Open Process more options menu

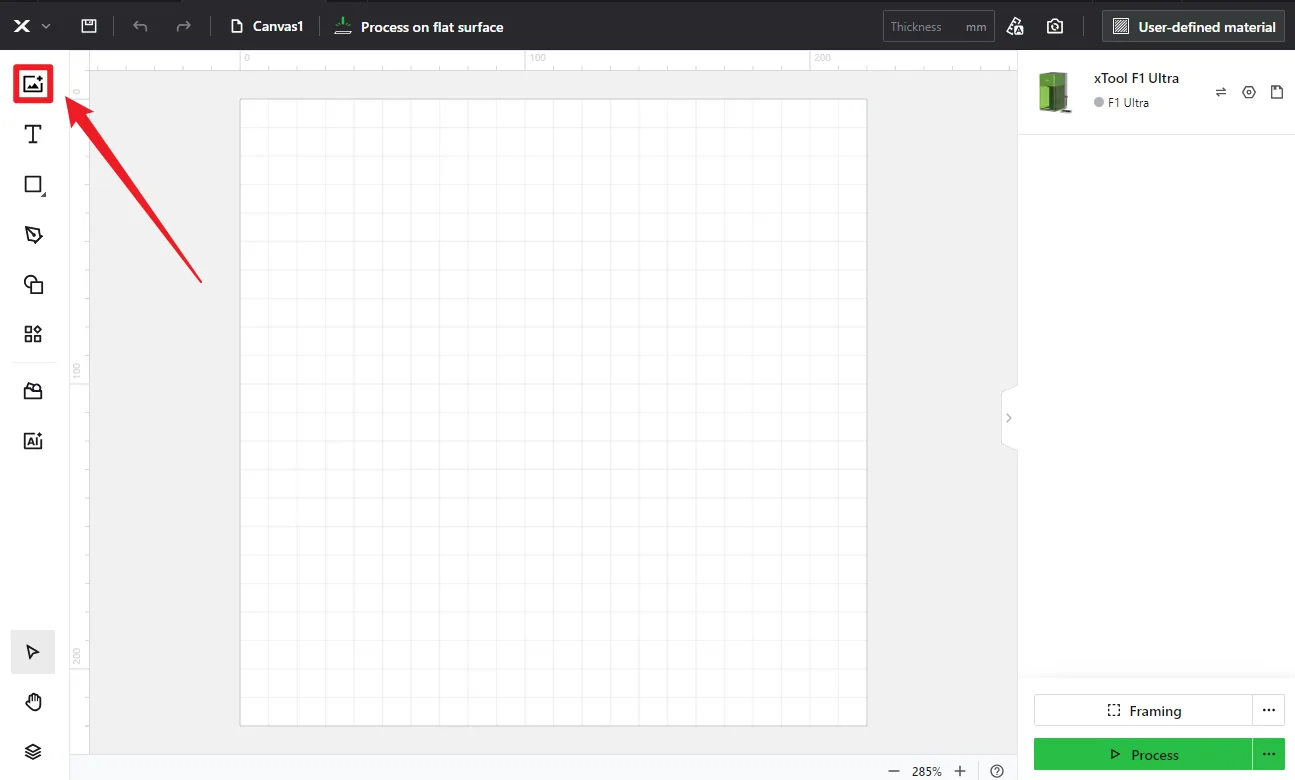click(1269, 754)
